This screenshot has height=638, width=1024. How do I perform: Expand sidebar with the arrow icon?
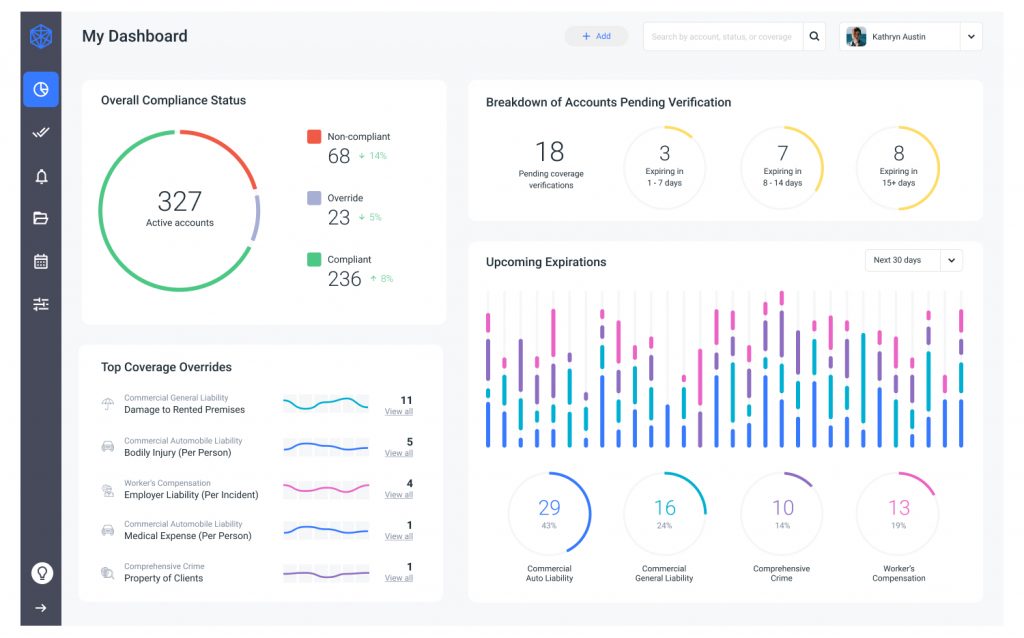41,607
